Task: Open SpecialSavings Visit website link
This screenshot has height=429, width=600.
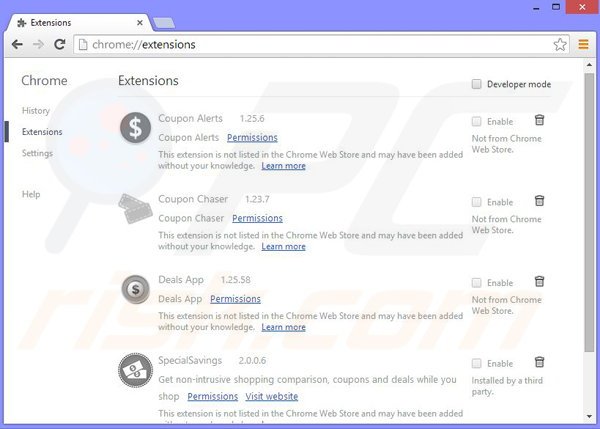Action: pos(272,396)
